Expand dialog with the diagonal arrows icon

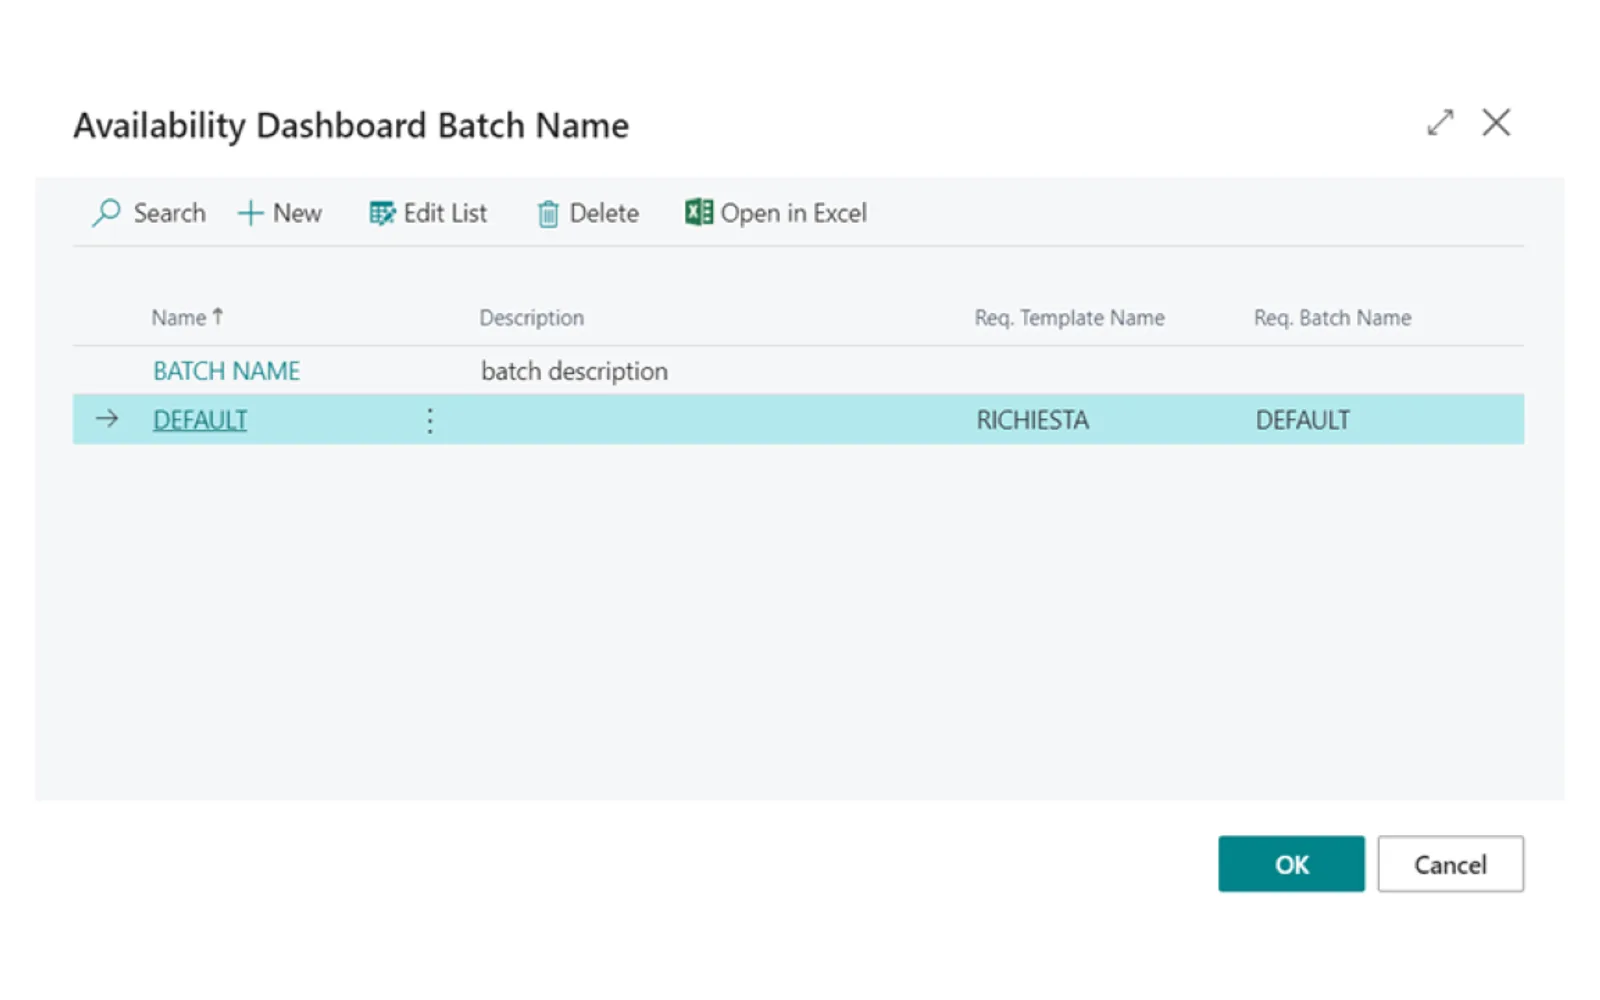[x=1440, y=123]
